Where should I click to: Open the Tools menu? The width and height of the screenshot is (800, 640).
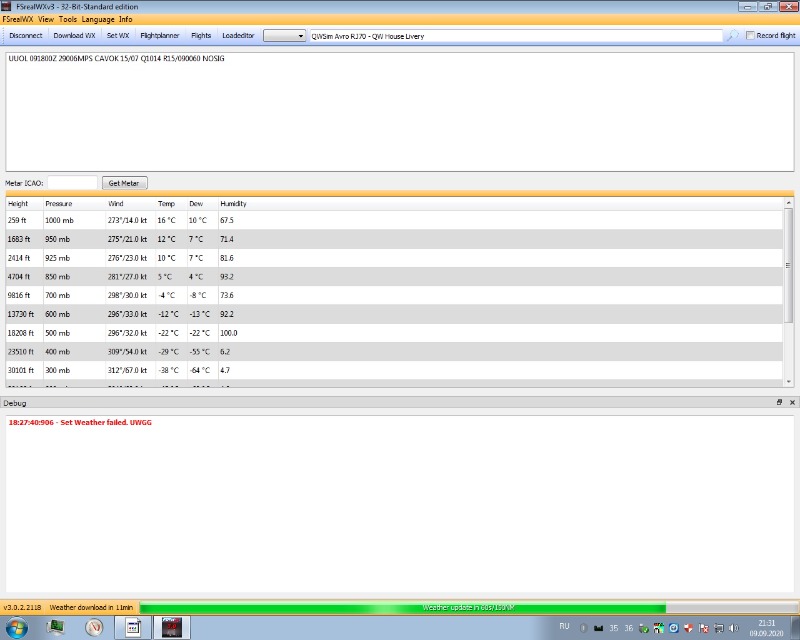(x=67, y=19)
